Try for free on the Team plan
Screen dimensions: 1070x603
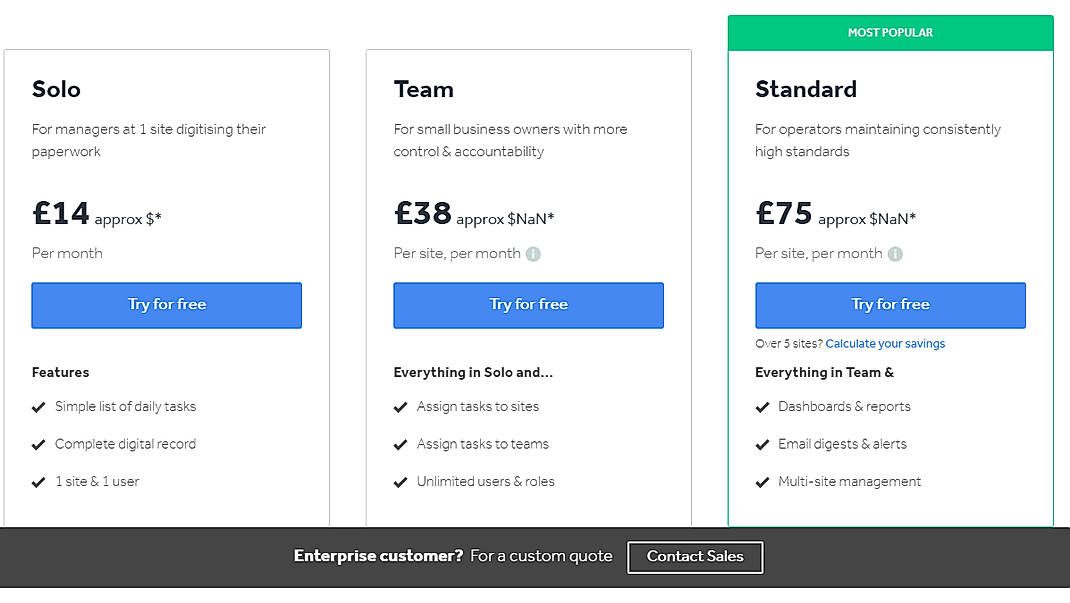[x=528, y=305]
